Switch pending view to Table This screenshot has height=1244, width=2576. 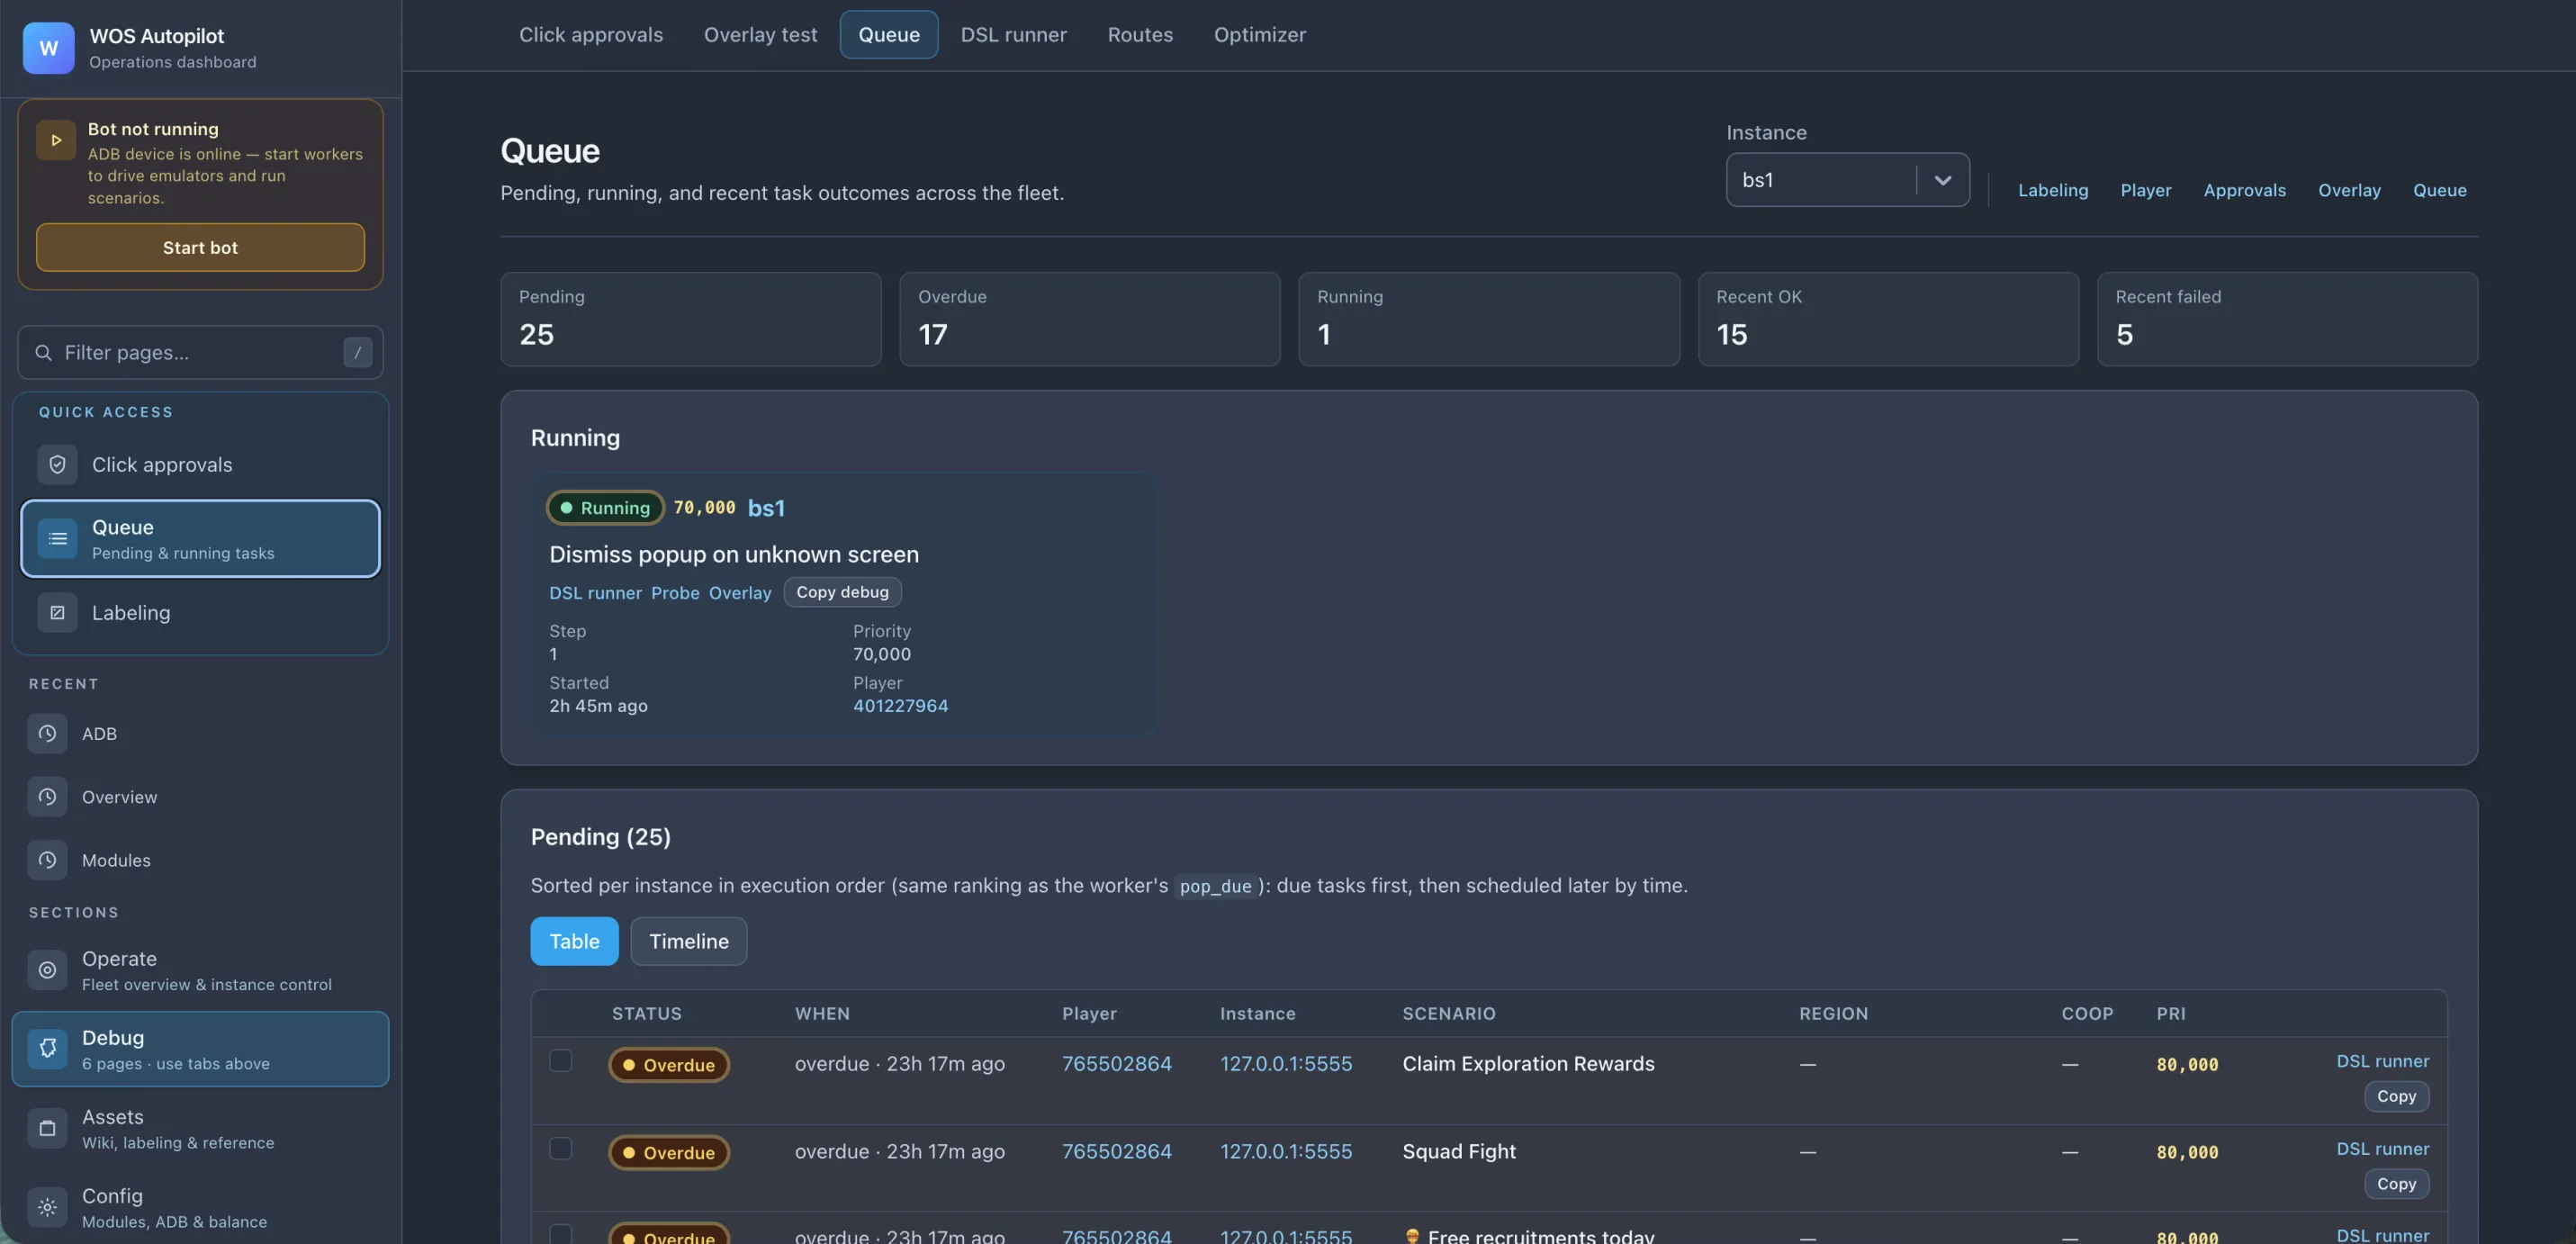click(x=574, y=941)
